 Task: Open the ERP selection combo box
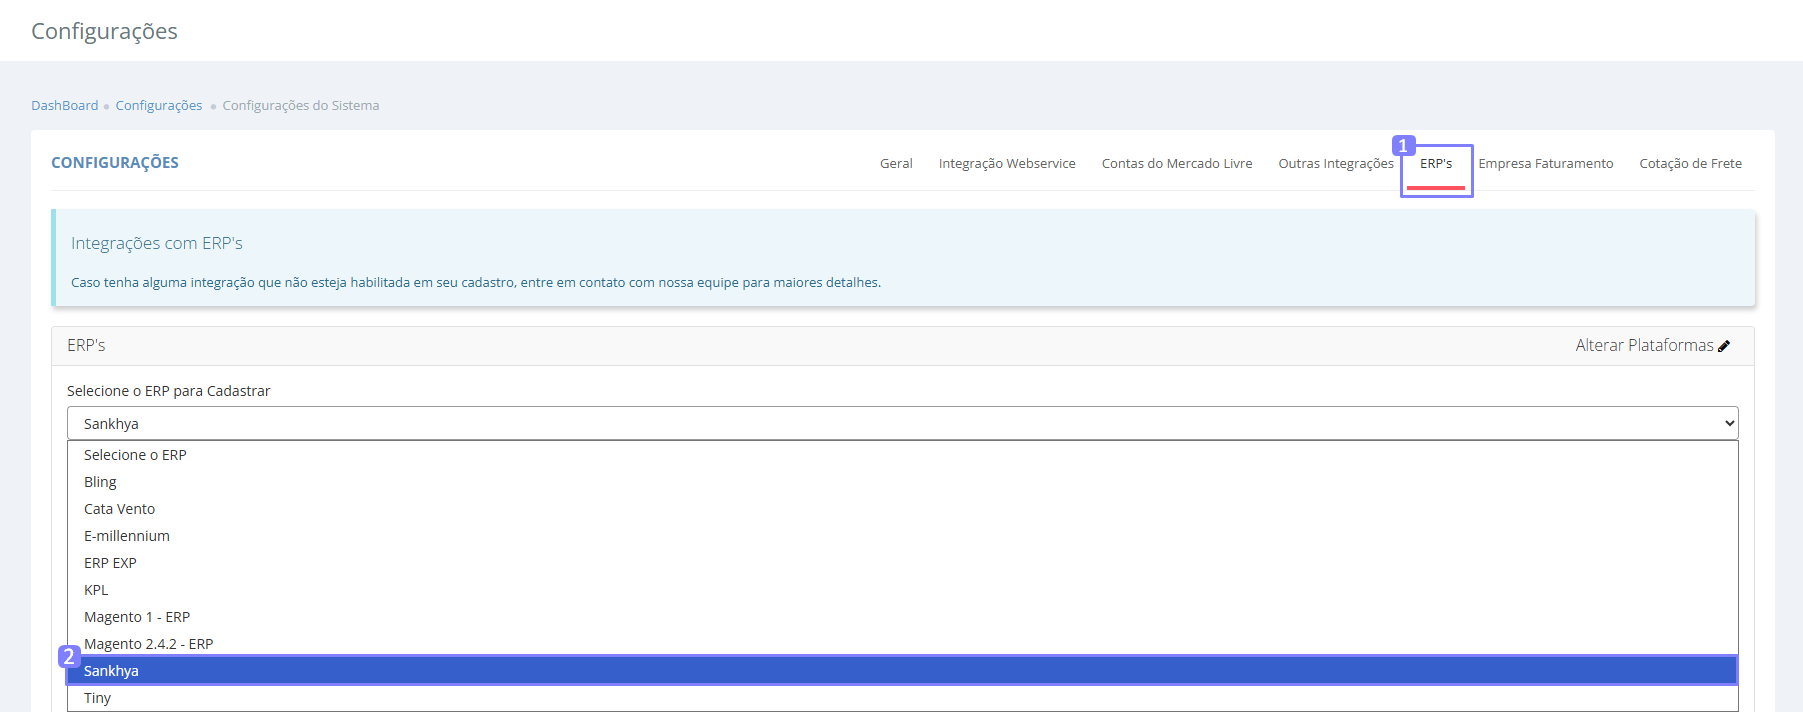[903, 423]
